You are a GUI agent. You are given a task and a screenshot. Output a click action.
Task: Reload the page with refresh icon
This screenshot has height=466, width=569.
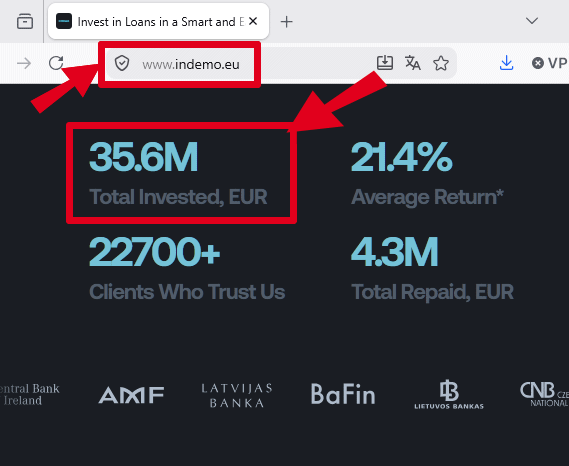tap(56, 63)
